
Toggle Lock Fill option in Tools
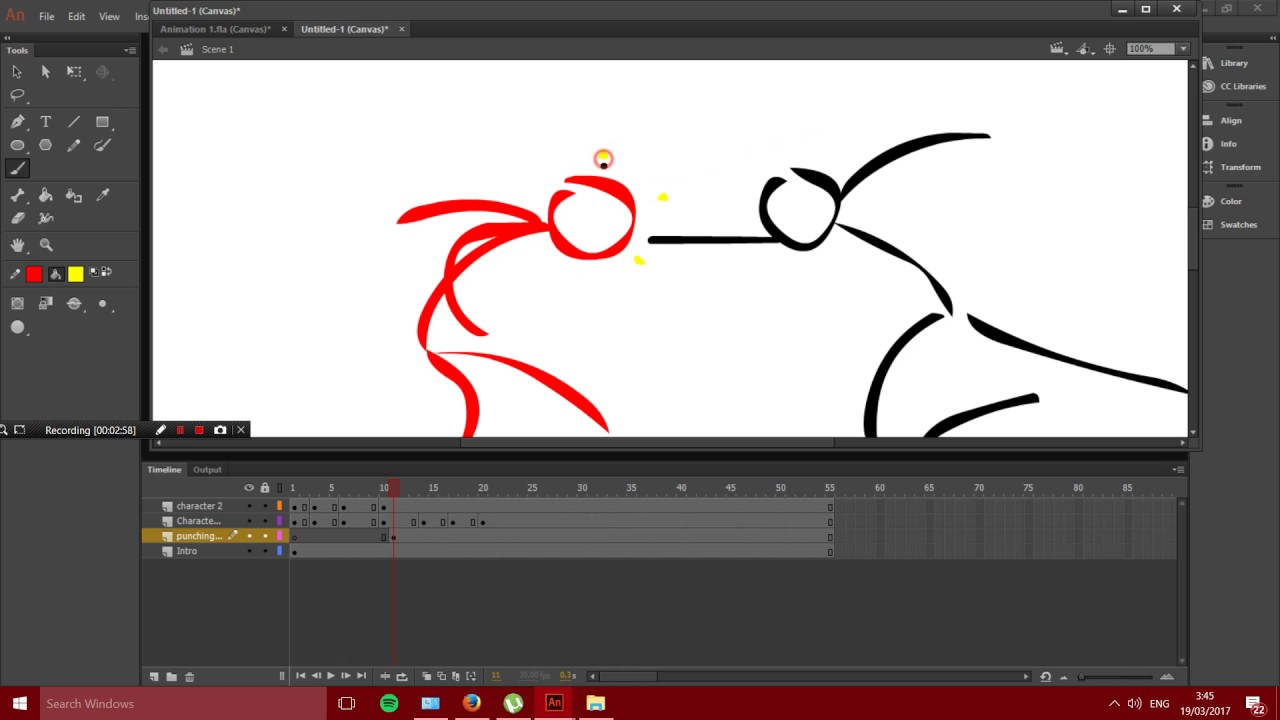45,304
